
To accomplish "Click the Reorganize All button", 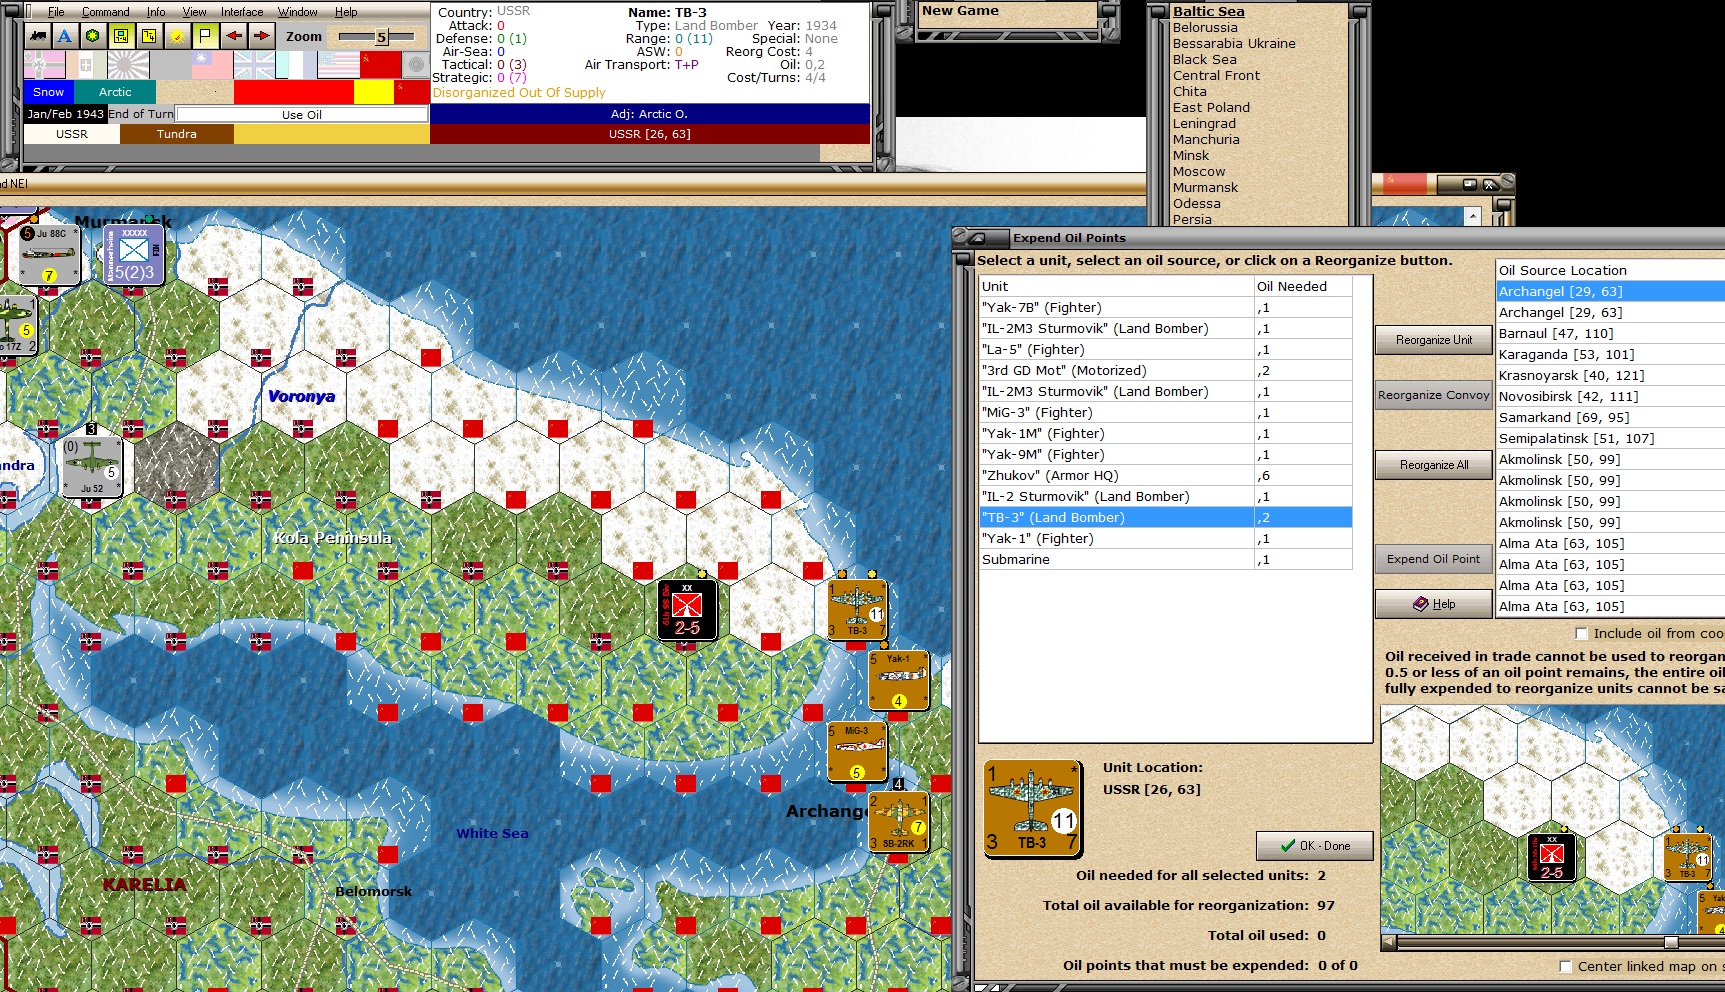I will (x=1434, y=465).
